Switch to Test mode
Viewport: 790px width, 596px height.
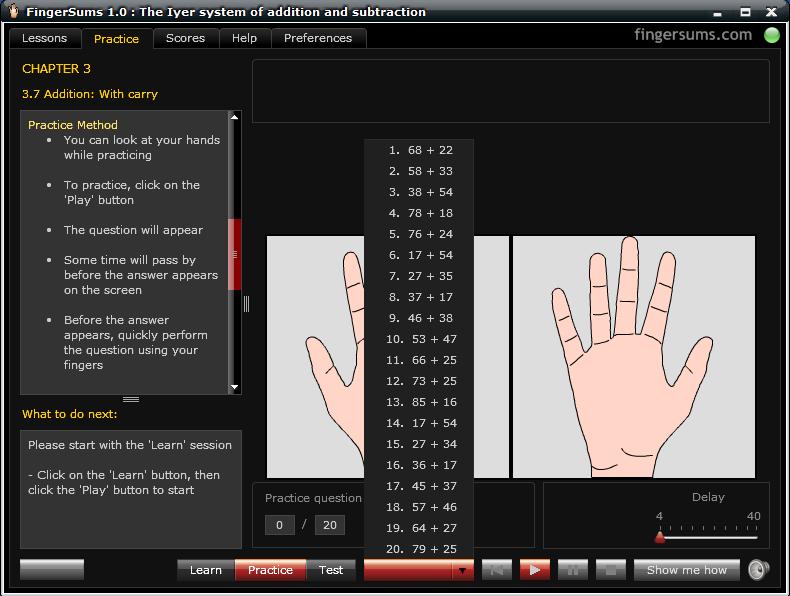[x=331, y=570]
